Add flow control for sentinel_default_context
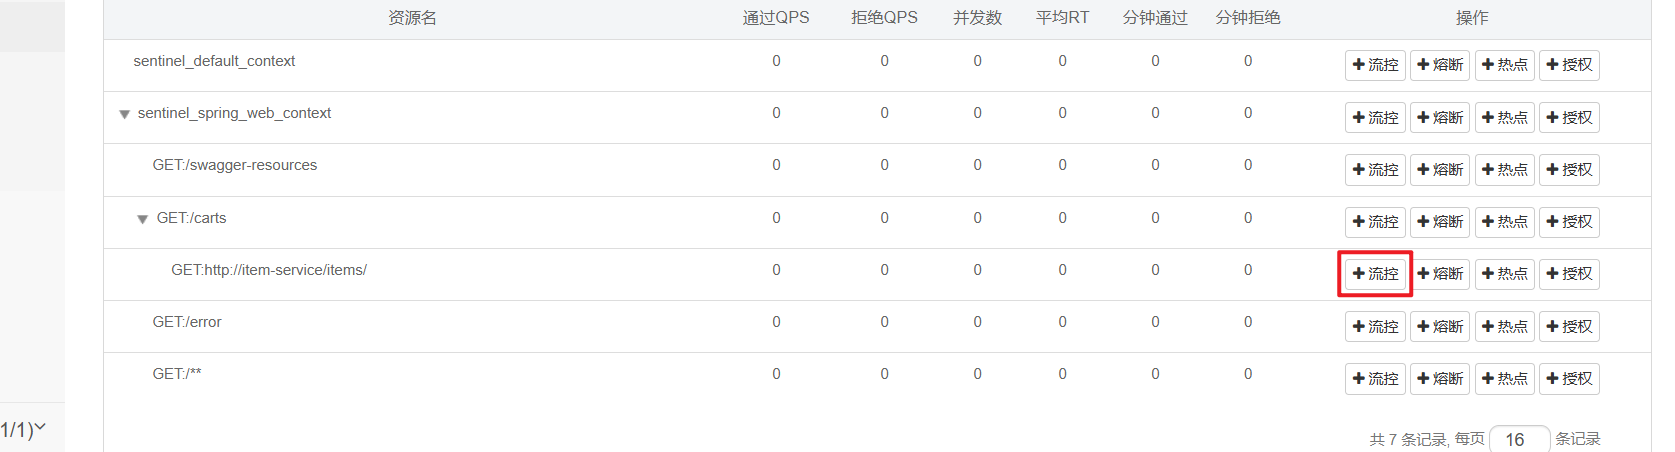The height and width of the screenshot is (452, 1675). tap(1375, 65)
